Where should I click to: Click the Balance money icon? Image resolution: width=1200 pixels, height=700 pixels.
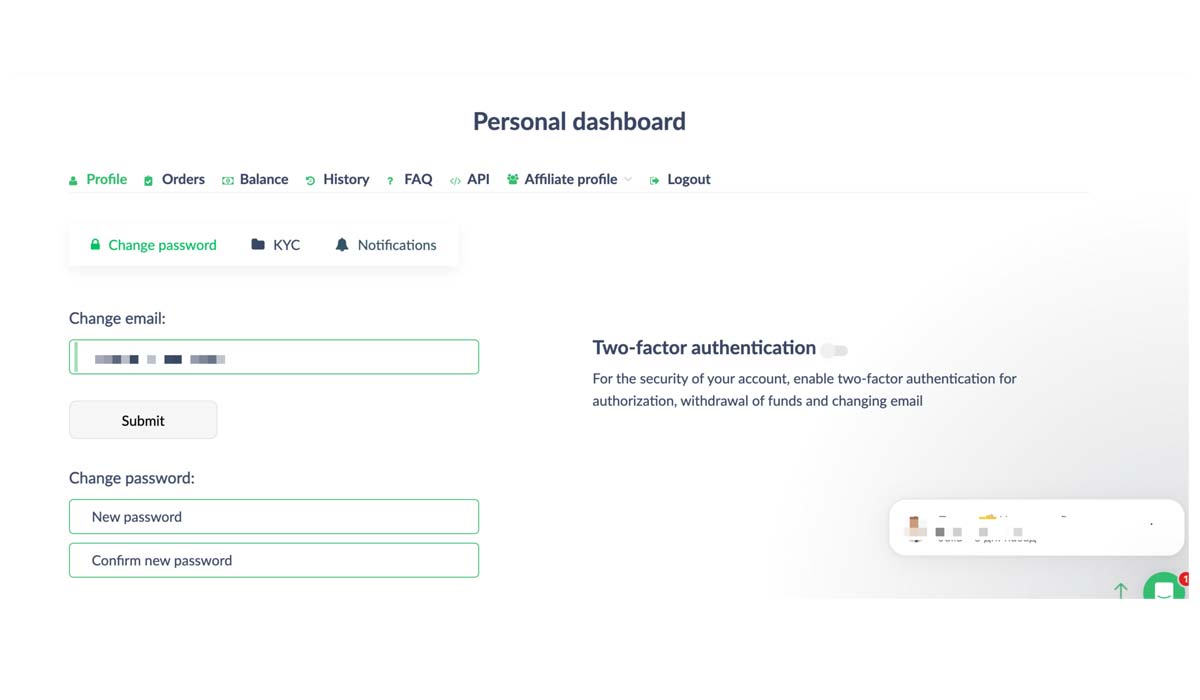click(x=227, y=181)
